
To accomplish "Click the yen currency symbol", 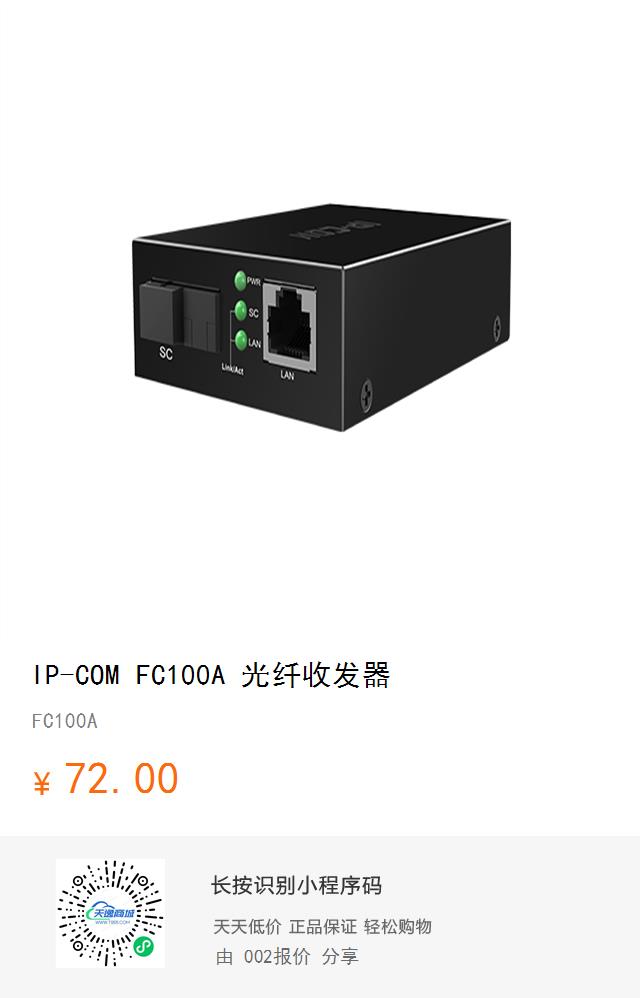I will tap(41, 783).
